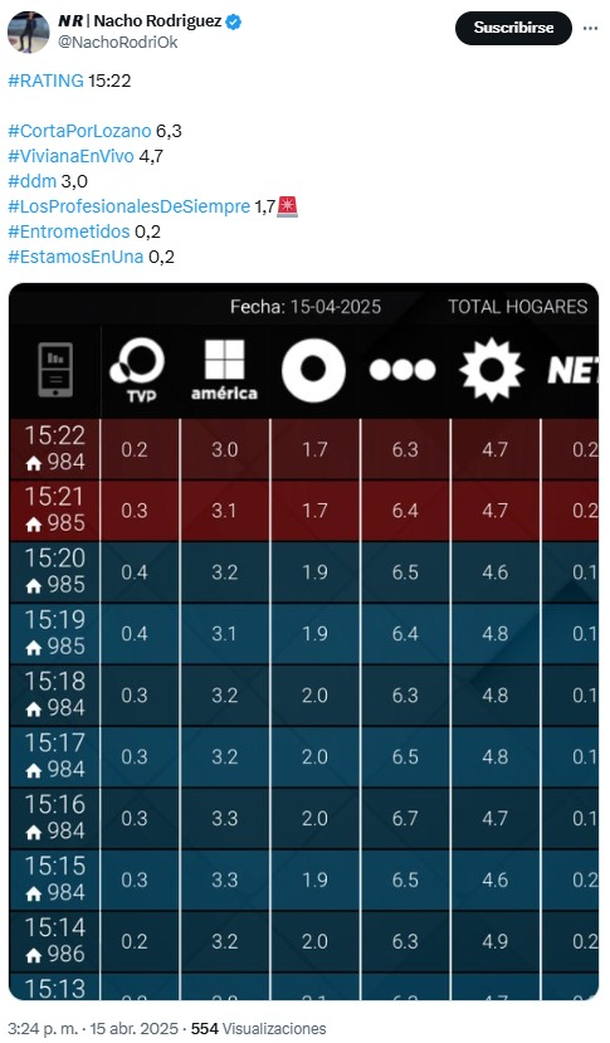Click the TVP channel logo

tap(136, 371)
